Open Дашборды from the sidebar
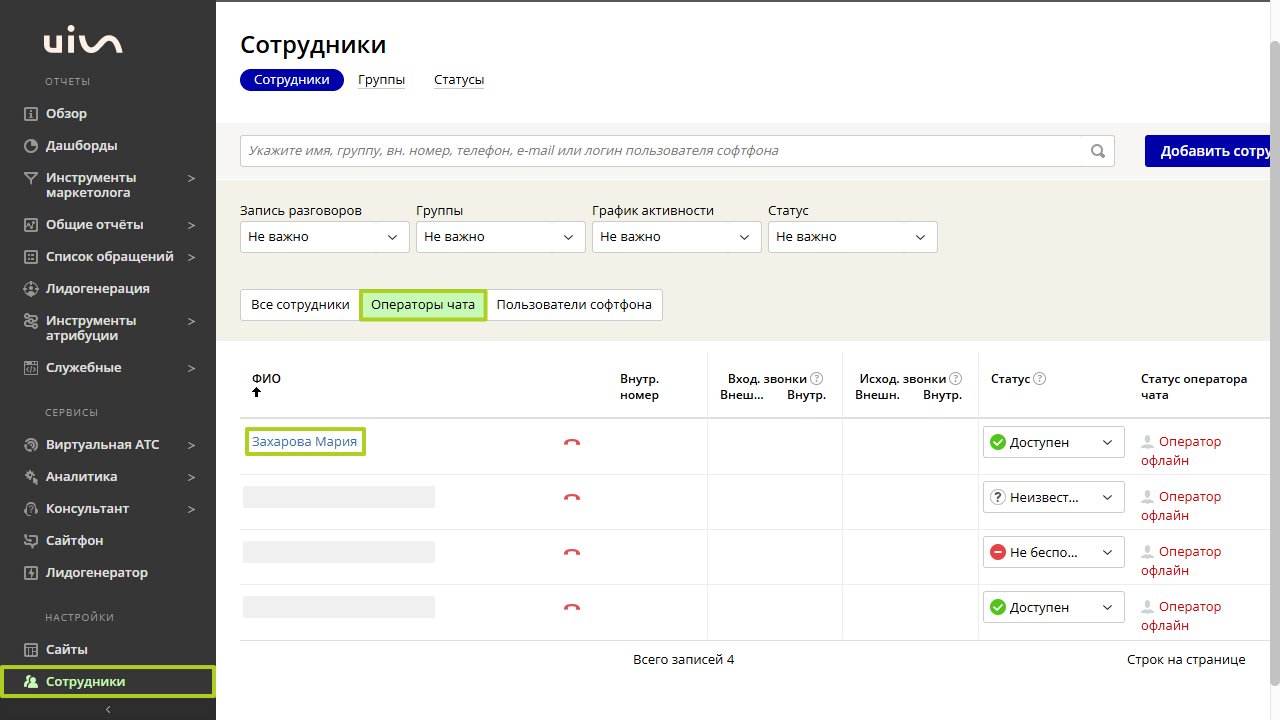The image size is (1280, 720). [x=81, y=146]
